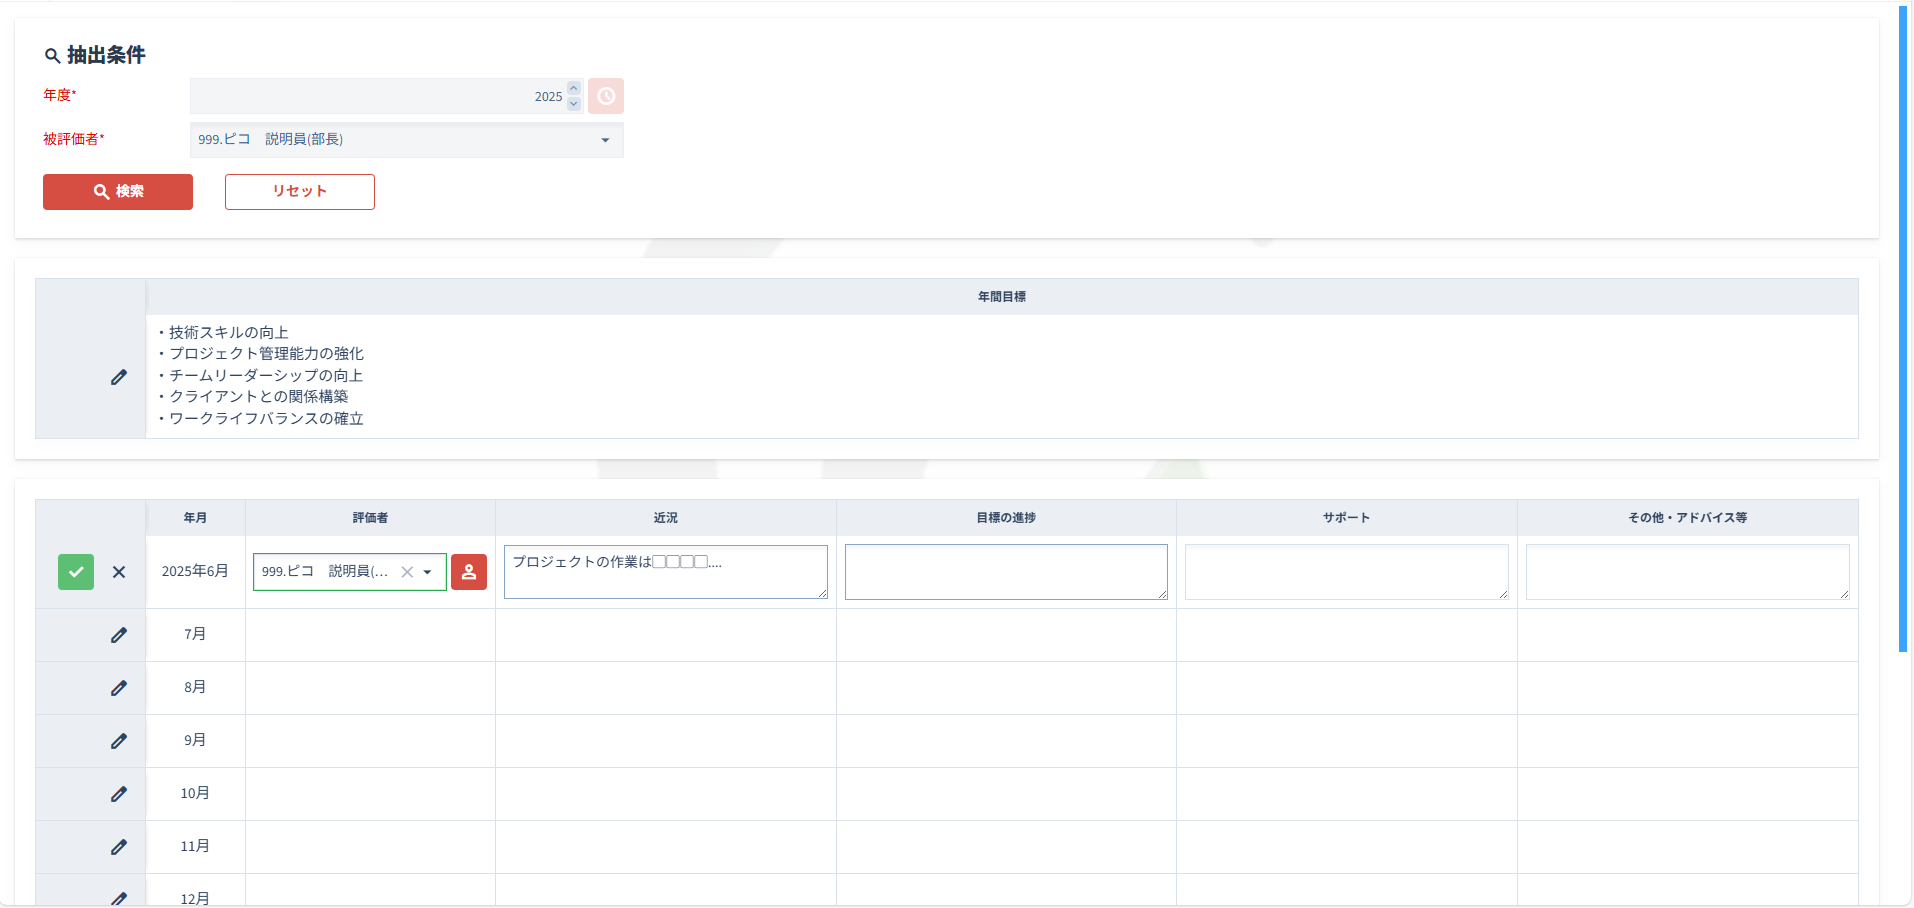Click the clock icon next to year field
This screenshot has width=1914, height=908.
pos(606,96)
